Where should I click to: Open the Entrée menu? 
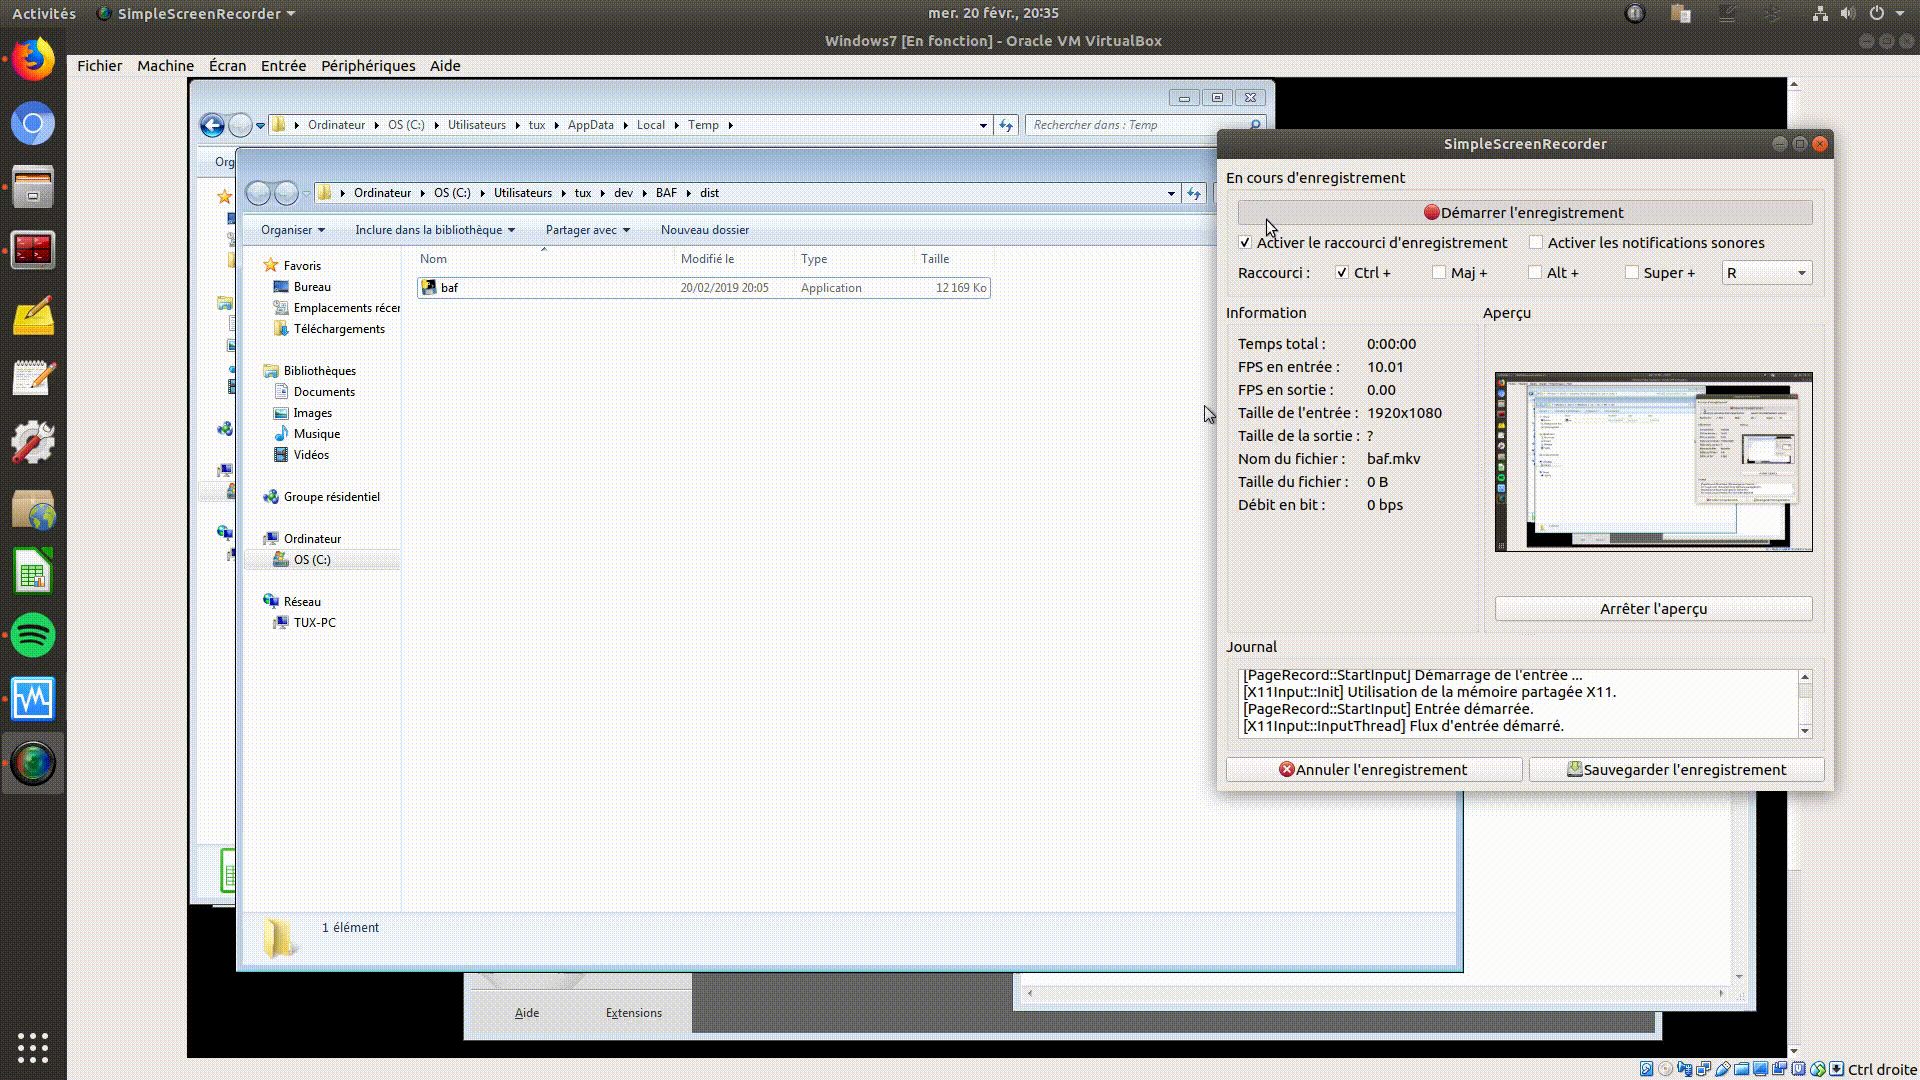(x=283, y=66)
